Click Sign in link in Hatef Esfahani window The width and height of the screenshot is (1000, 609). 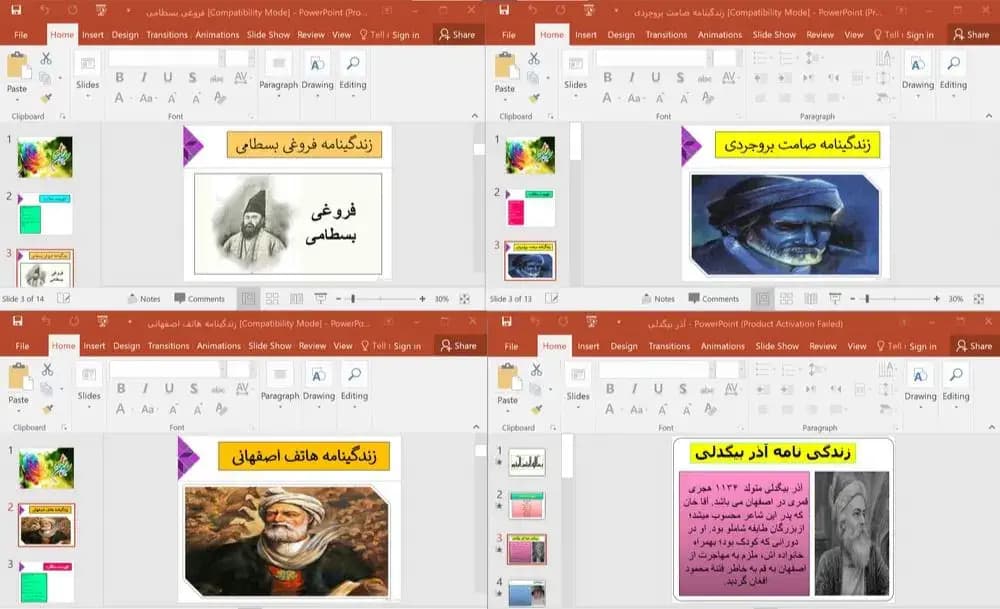click(x=407, y=346)
